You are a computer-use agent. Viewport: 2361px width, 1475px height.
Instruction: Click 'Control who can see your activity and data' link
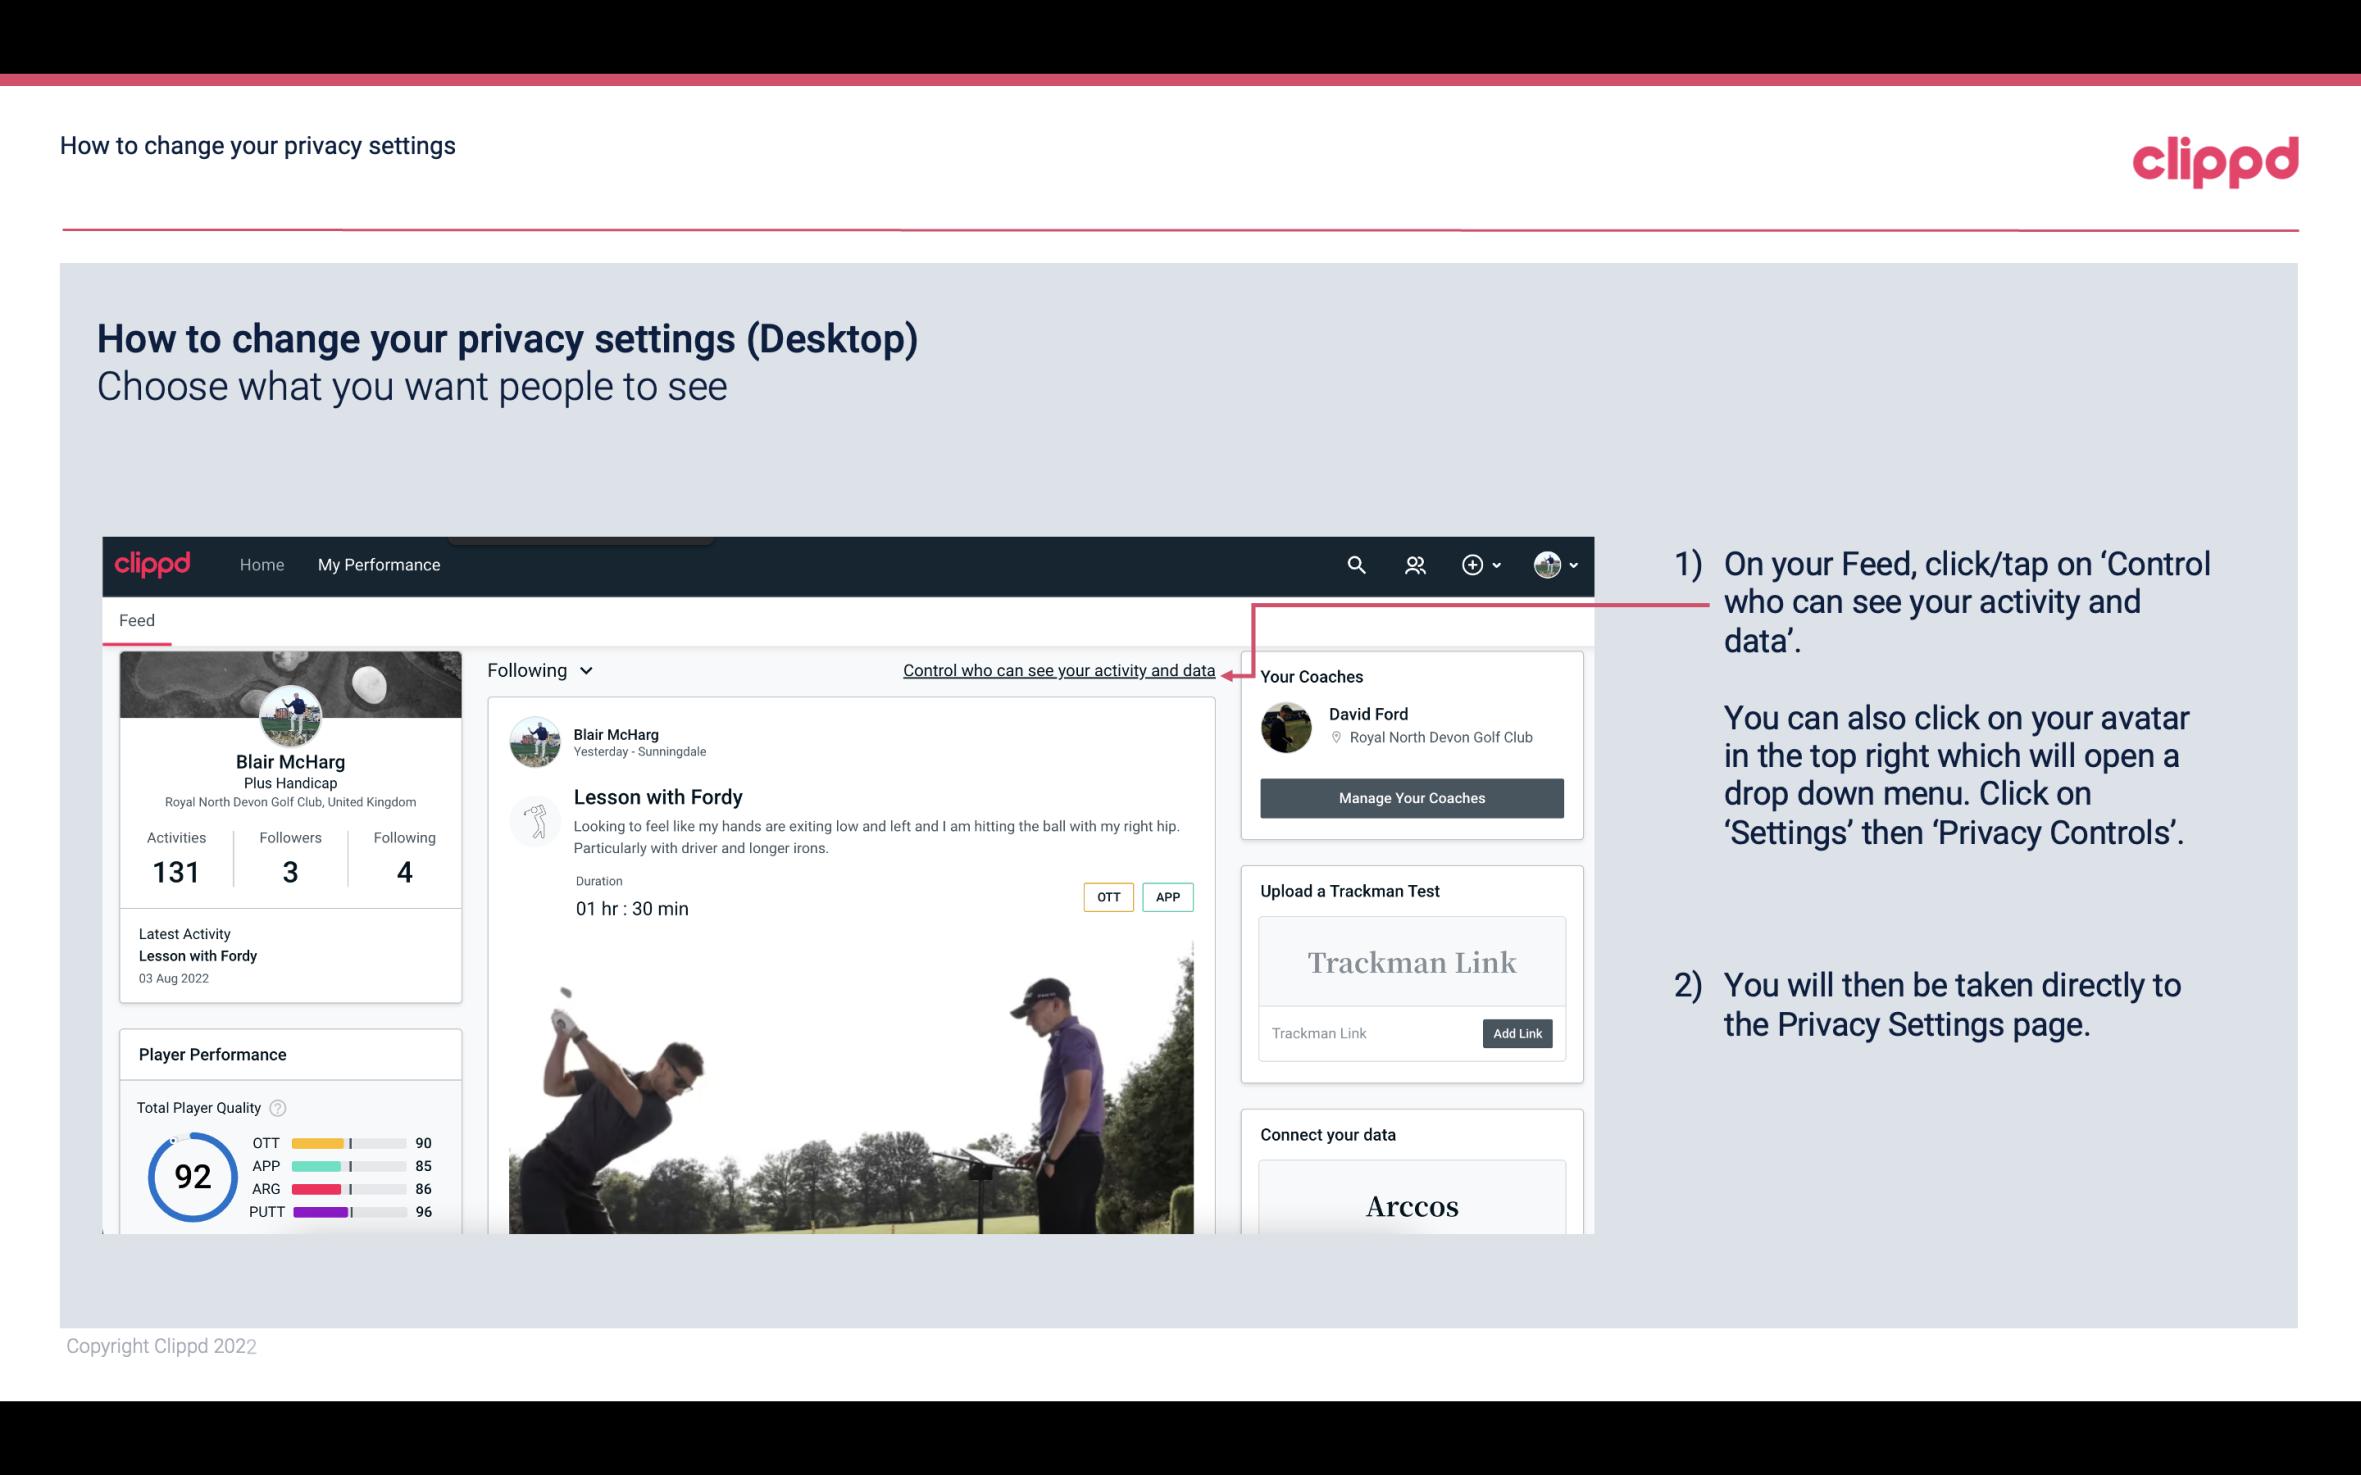1058,670
